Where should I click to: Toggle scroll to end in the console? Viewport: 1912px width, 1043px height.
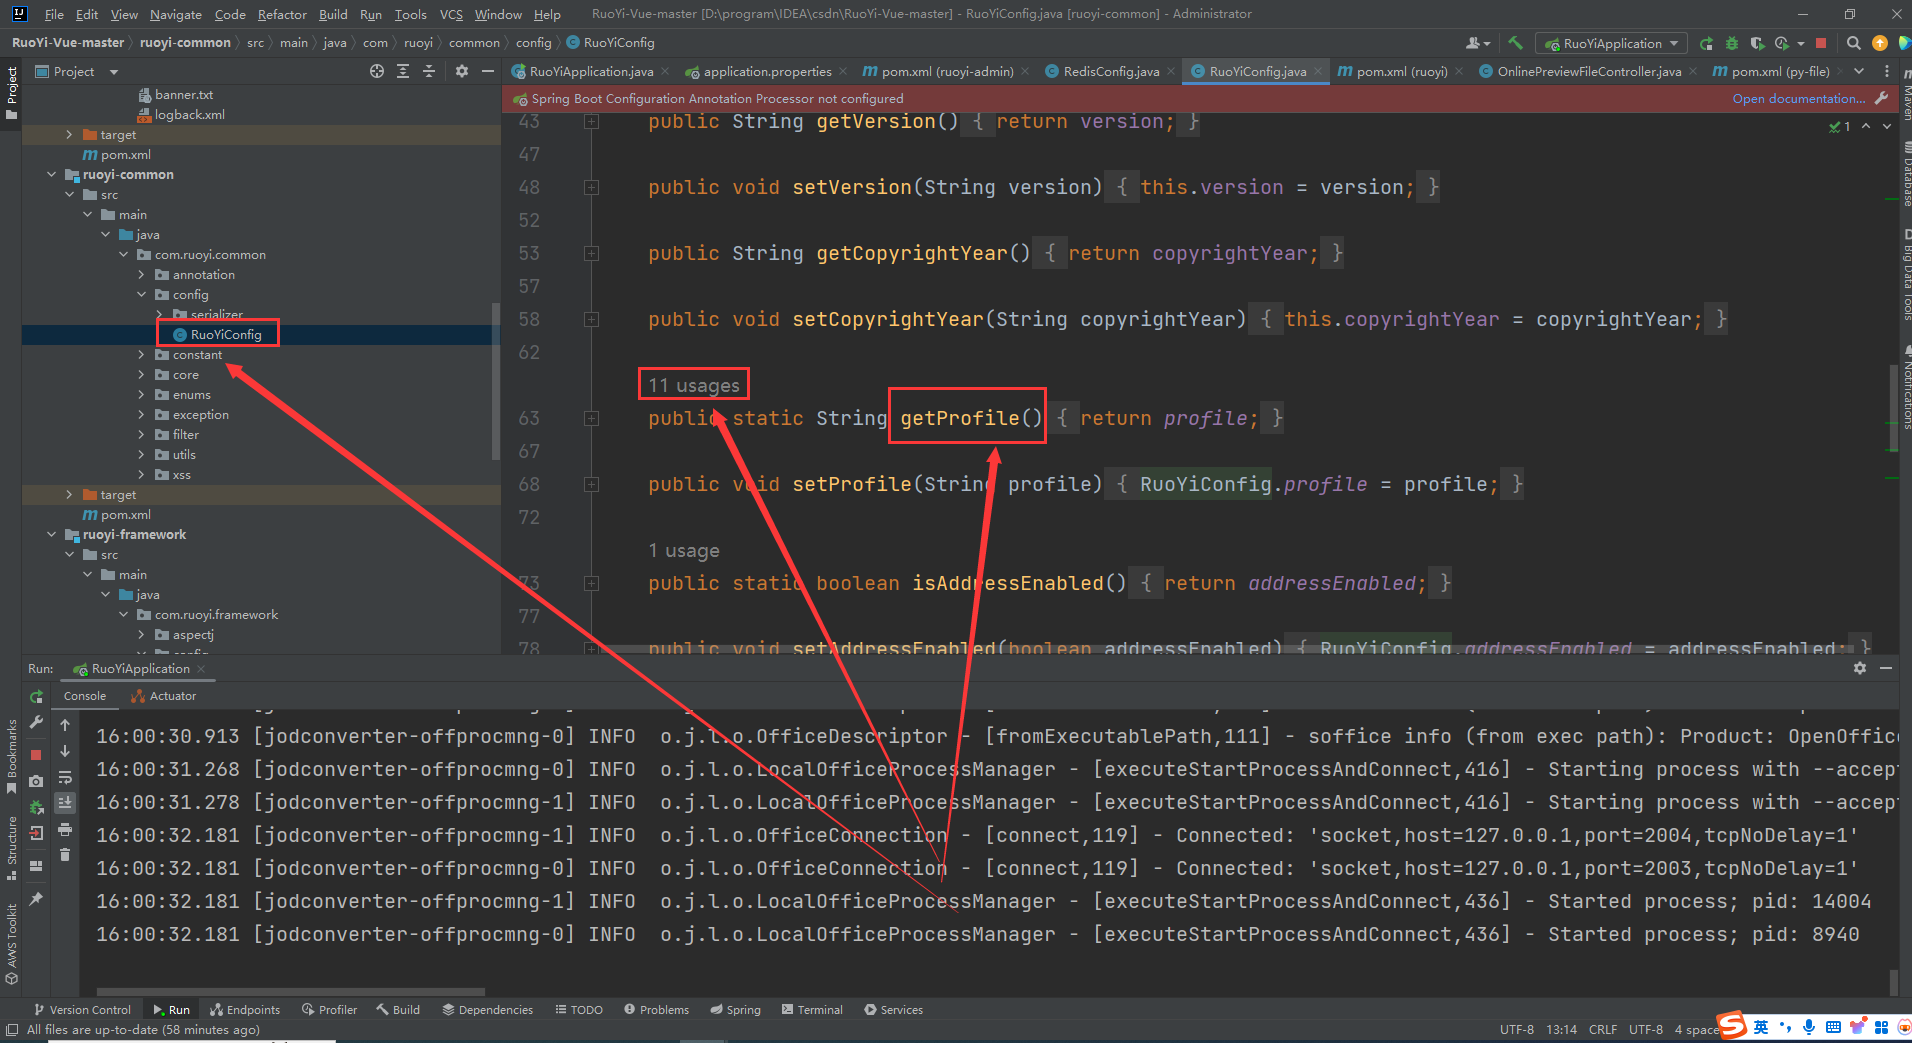pyautogui.click(x=65, y=803)
